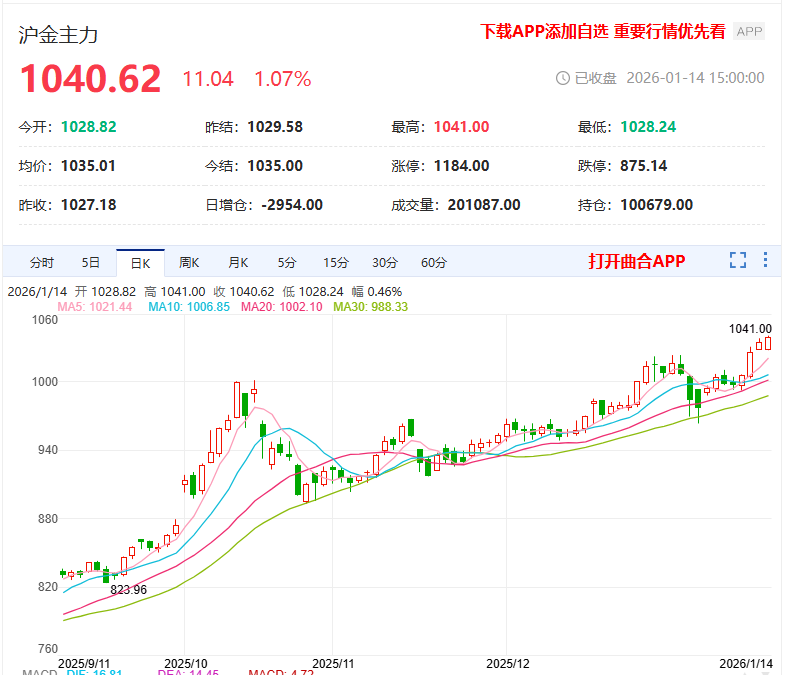Click the 日增仓 value -2954.00
Image resolution: width=785 pixels, height=675 pixels.
click(292, 205)
